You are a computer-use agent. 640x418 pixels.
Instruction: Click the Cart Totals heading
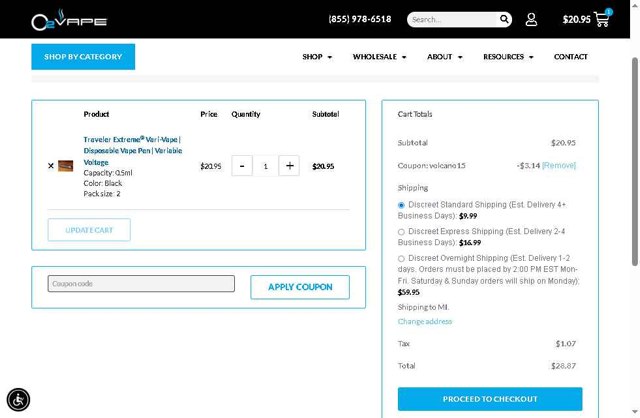click(415, 114)
